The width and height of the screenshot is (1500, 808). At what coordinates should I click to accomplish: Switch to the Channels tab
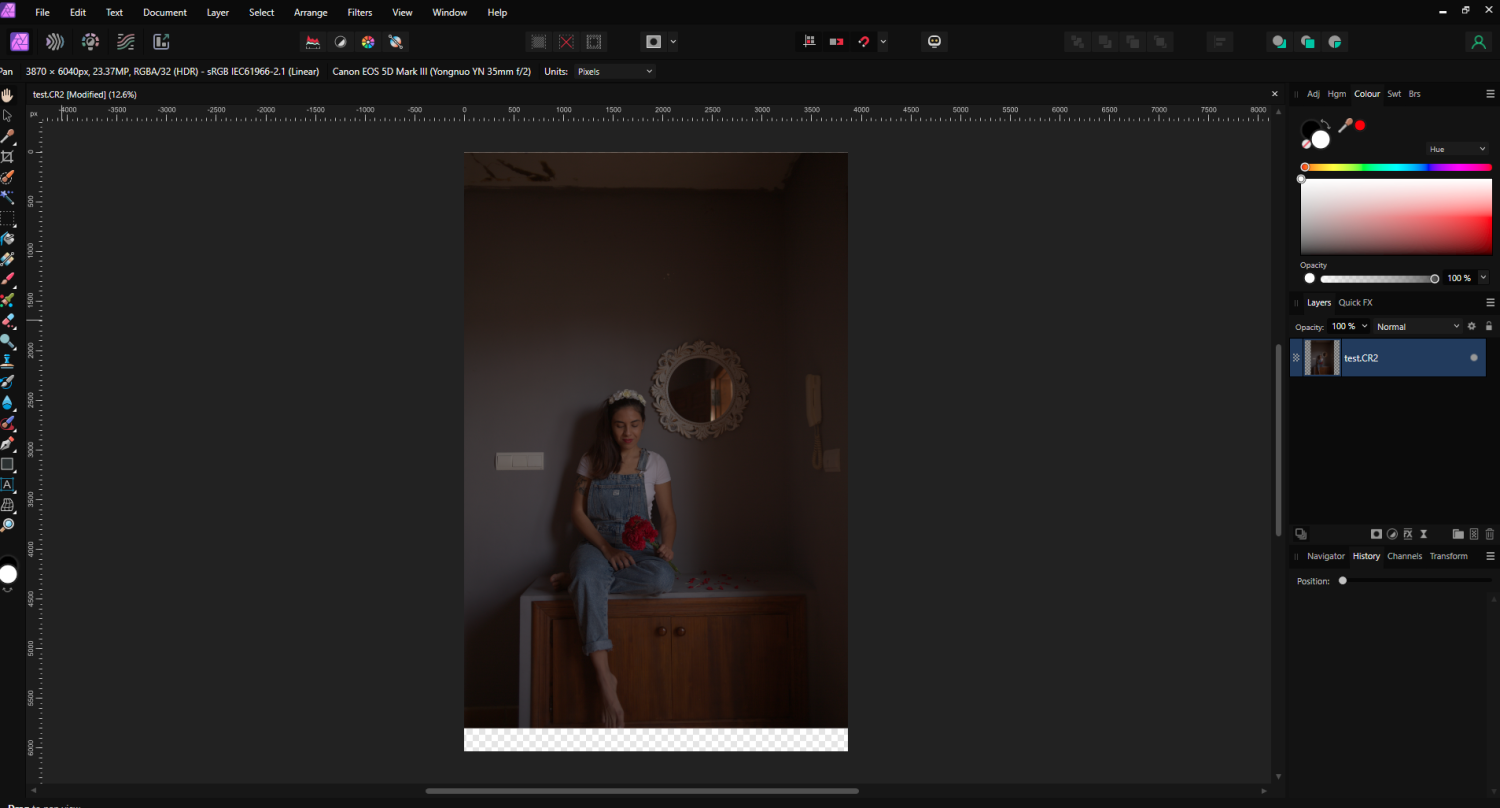(x=1405, y=556)
